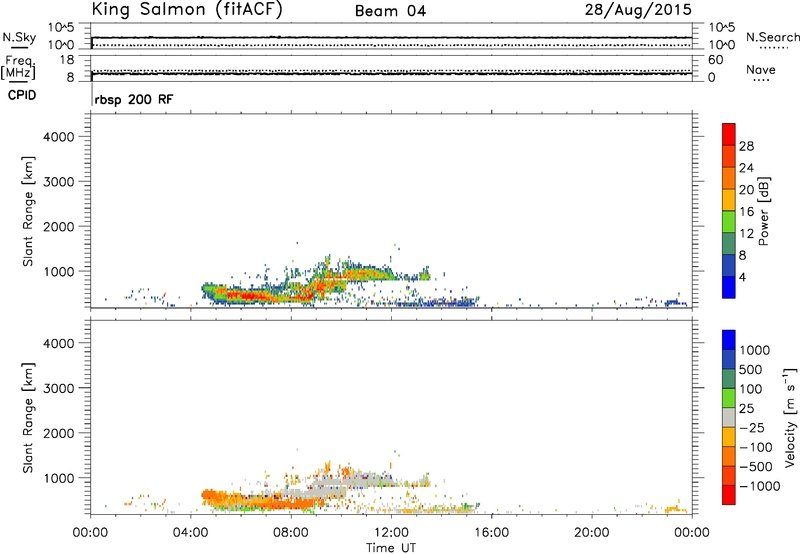Click the Velocity [m s-1] colorbar label
This screenshot has height=554, width=800.
tap(790, 417)
